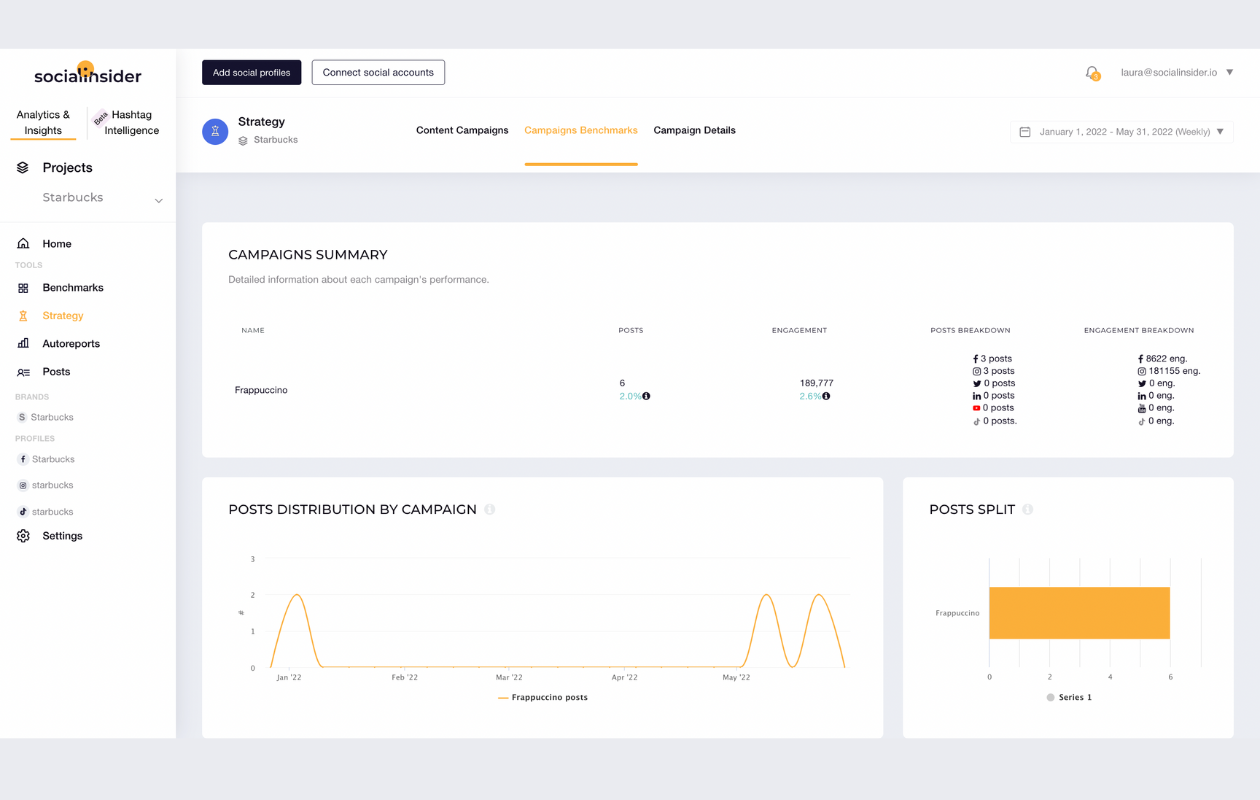This screenshot has height=800, width=1260.
Task: Click the Instagram icon beside 181155 eng.
Action: 1142,371
